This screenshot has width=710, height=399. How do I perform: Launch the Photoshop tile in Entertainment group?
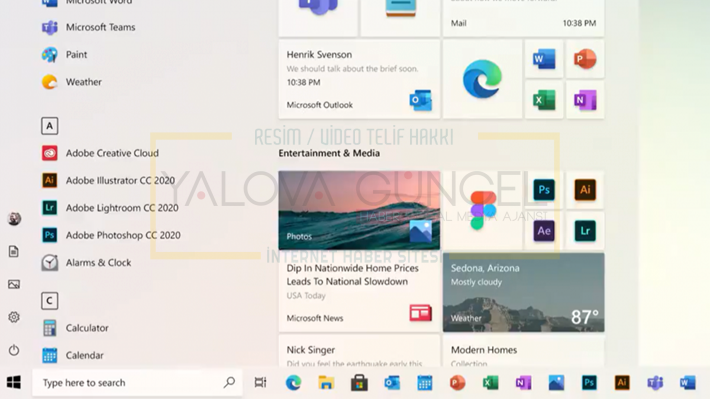tap(544, 190)
